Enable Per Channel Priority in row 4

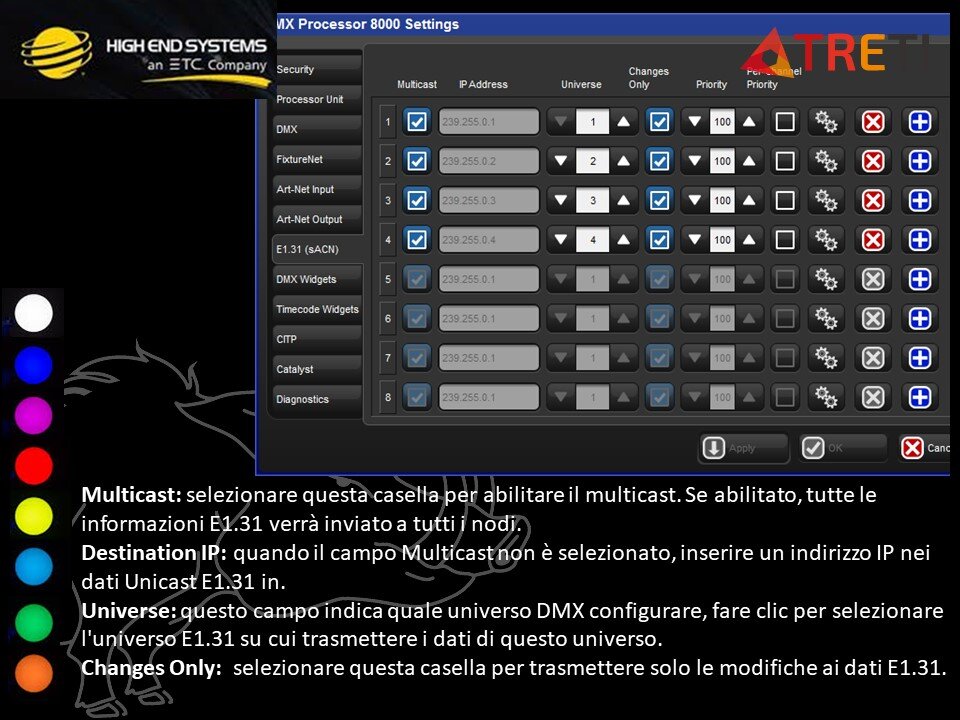pyautogui.click(x=785, y=240)
